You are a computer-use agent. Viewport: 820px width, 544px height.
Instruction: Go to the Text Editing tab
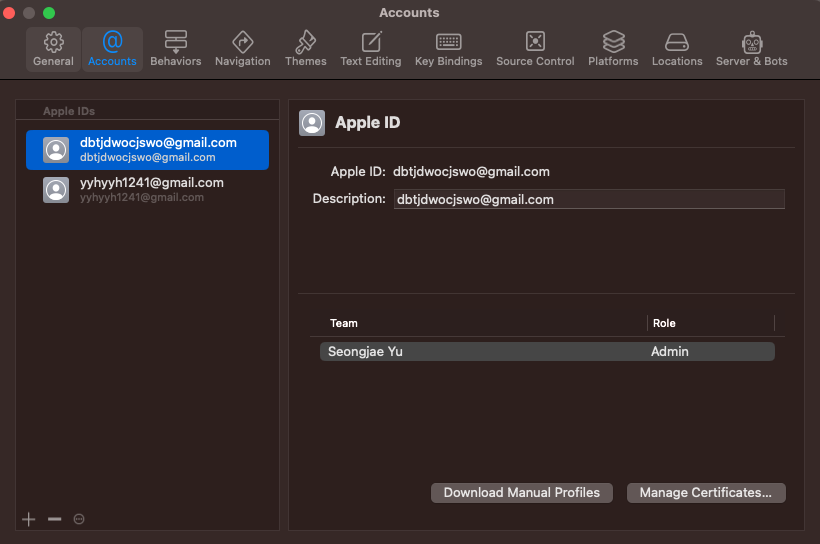371,49
